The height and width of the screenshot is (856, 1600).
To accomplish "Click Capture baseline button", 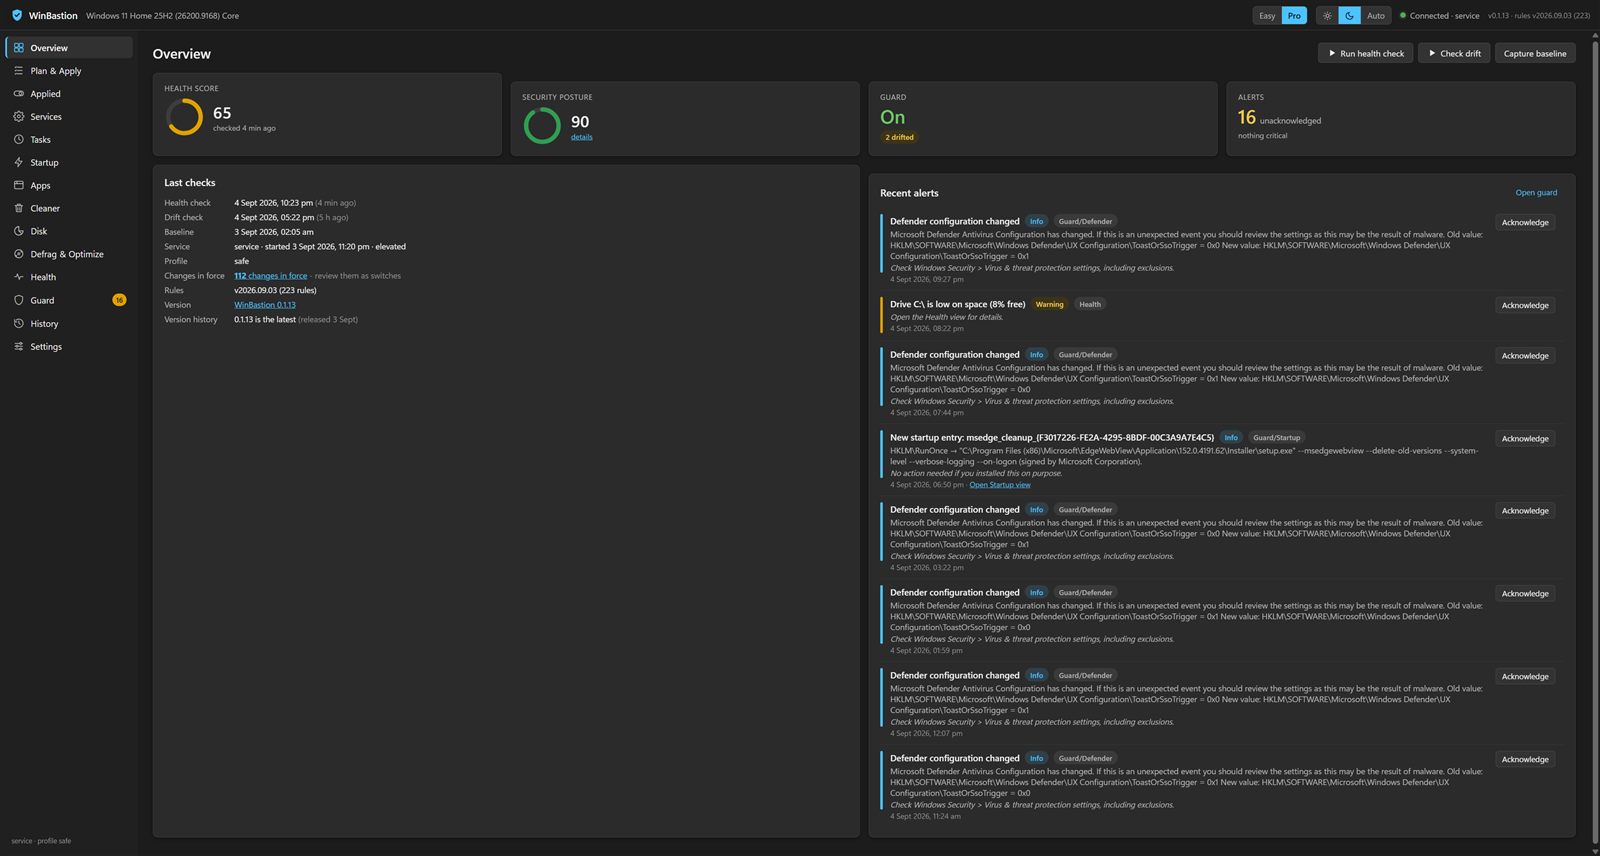I will pos(1535,53).
